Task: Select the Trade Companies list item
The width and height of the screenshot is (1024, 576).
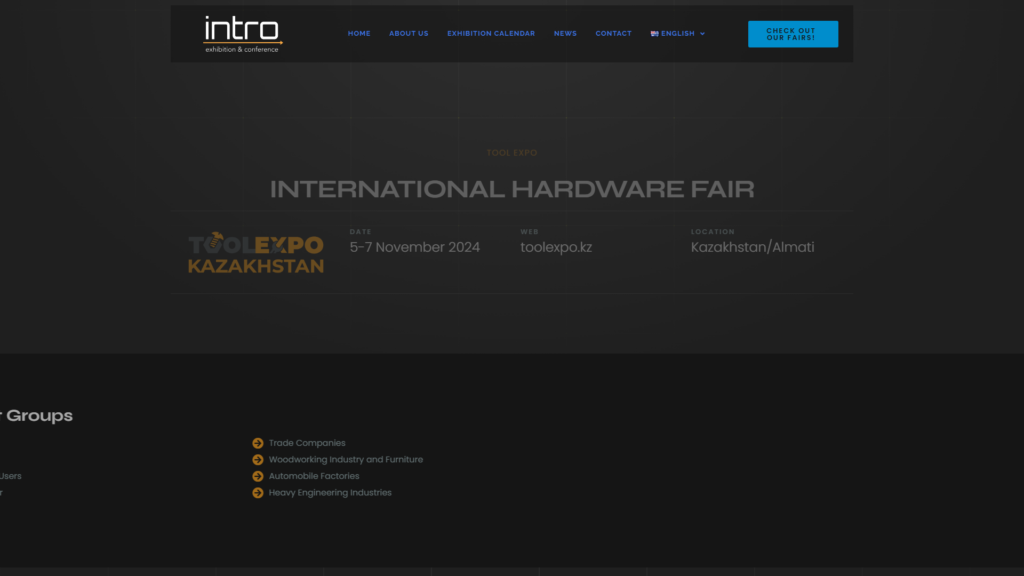Action: coord(307,443)
